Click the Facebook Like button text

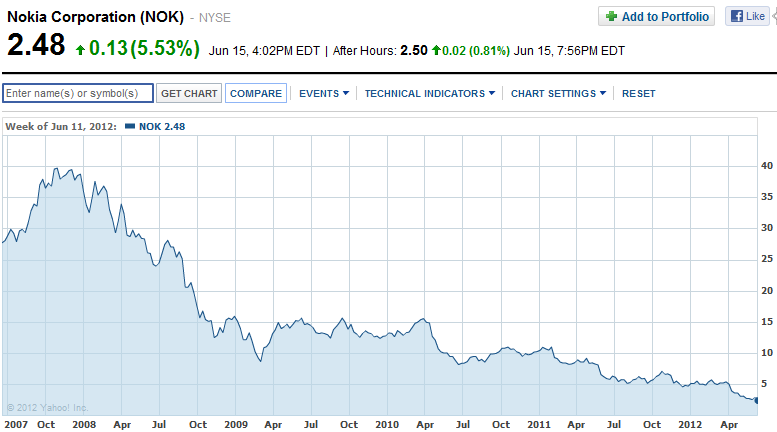tap(755, 16)
